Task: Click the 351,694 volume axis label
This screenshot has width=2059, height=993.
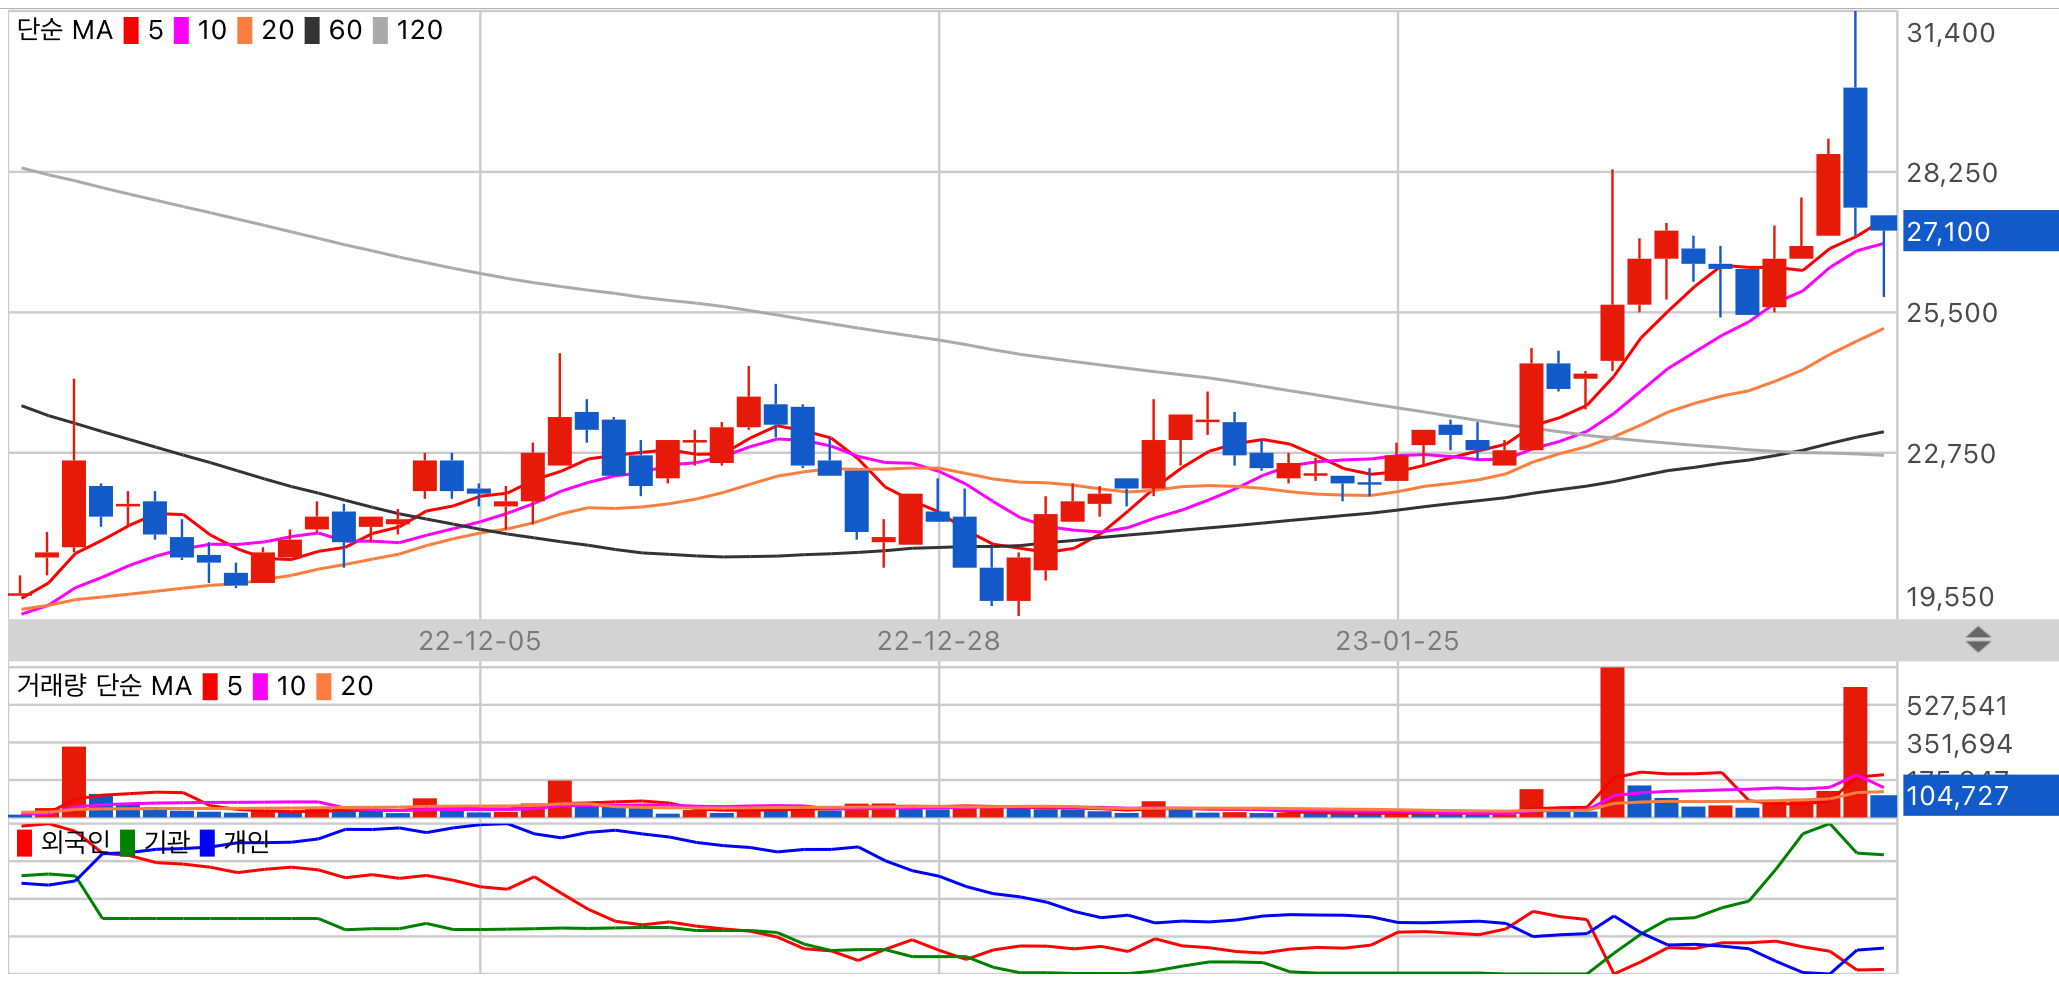Action: click(x=1959, y=744)
